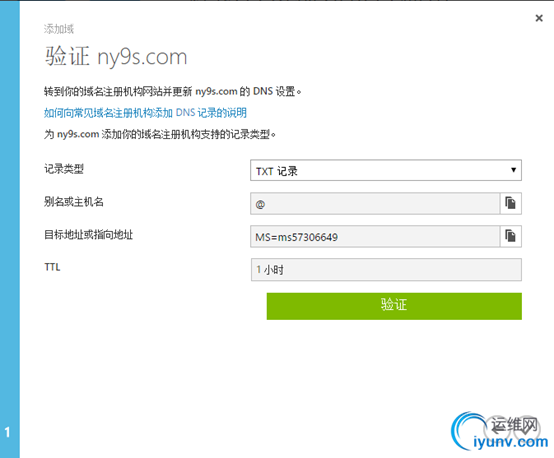Viewport: 554px width, 458px height.
Task: Click the TTL 1 小时 field
Action: click(x=386, y=270)
